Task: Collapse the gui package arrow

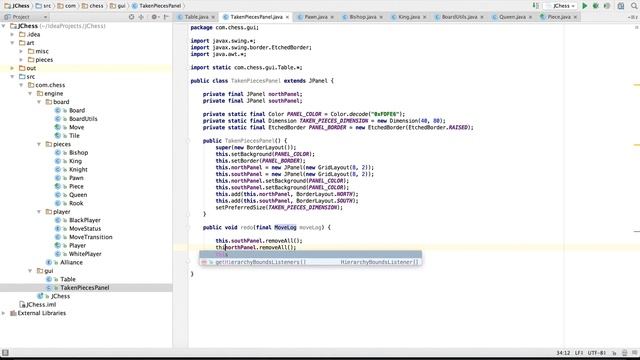Action: tap(31, 271)
